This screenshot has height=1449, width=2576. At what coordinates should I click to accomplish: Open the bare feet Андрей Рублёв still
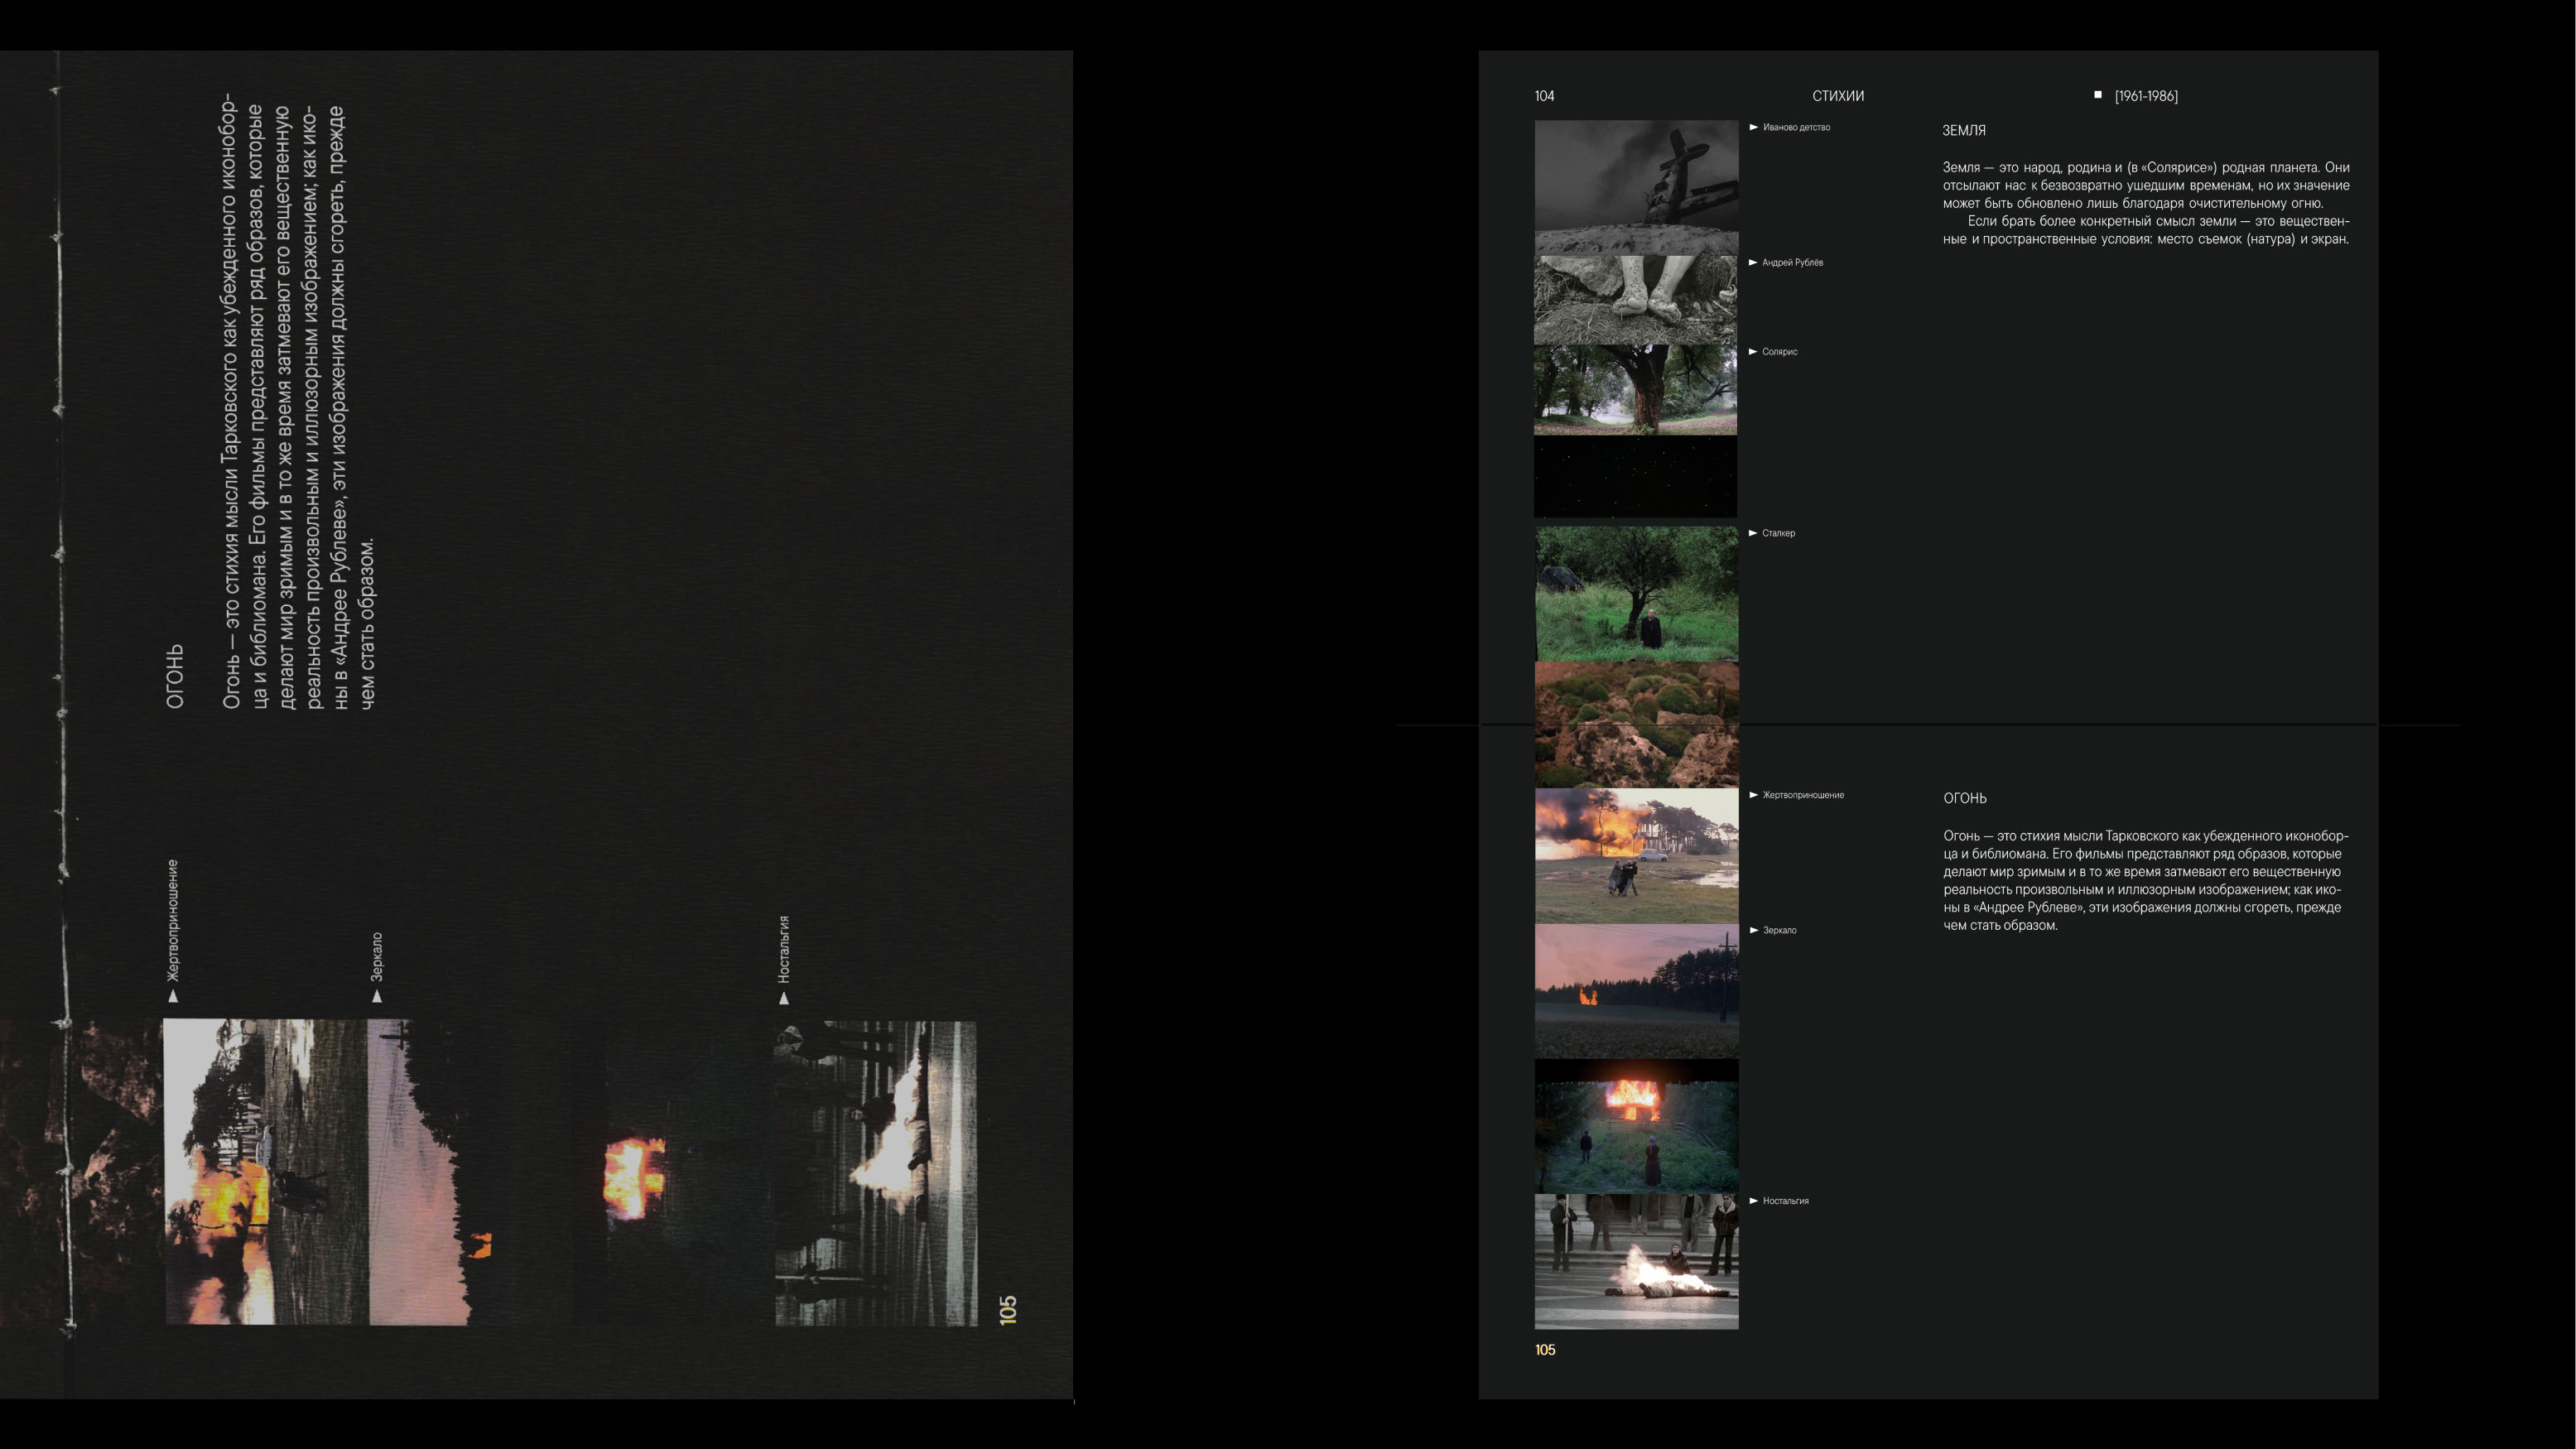coord(1635,299)
